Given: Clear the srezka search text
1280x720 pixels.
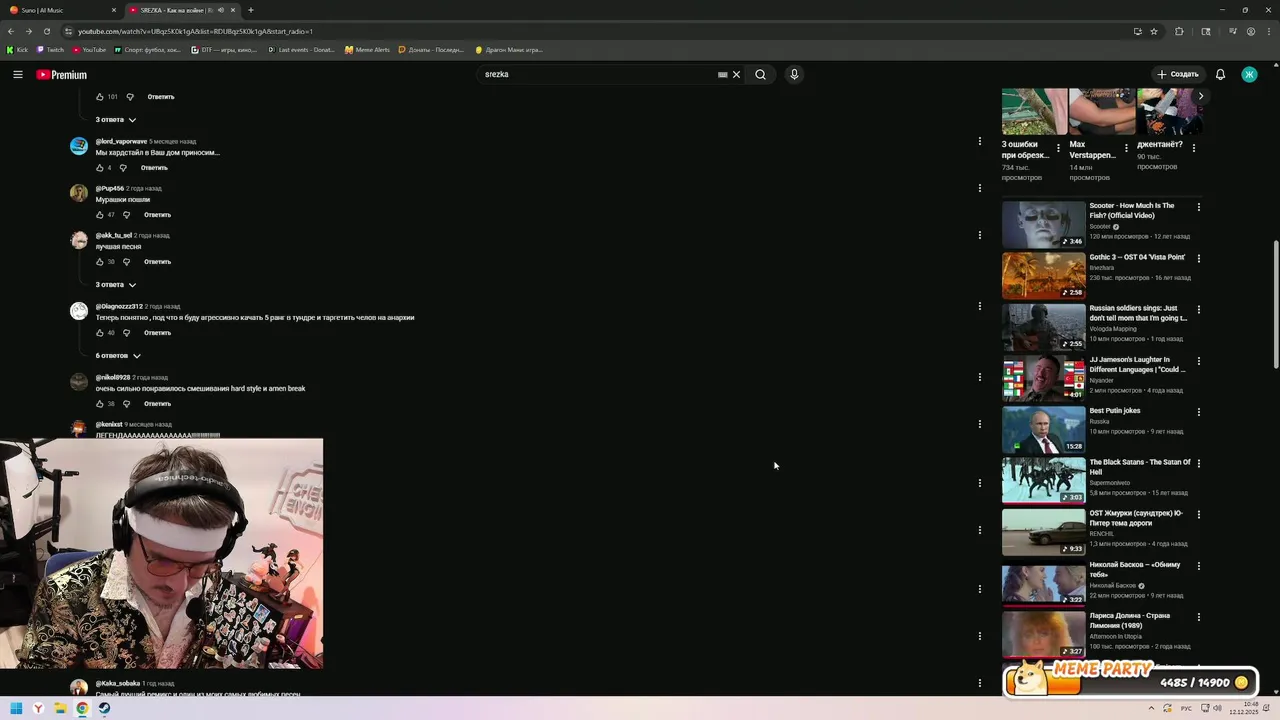Looking at the screenshot, I should point(736,75).
